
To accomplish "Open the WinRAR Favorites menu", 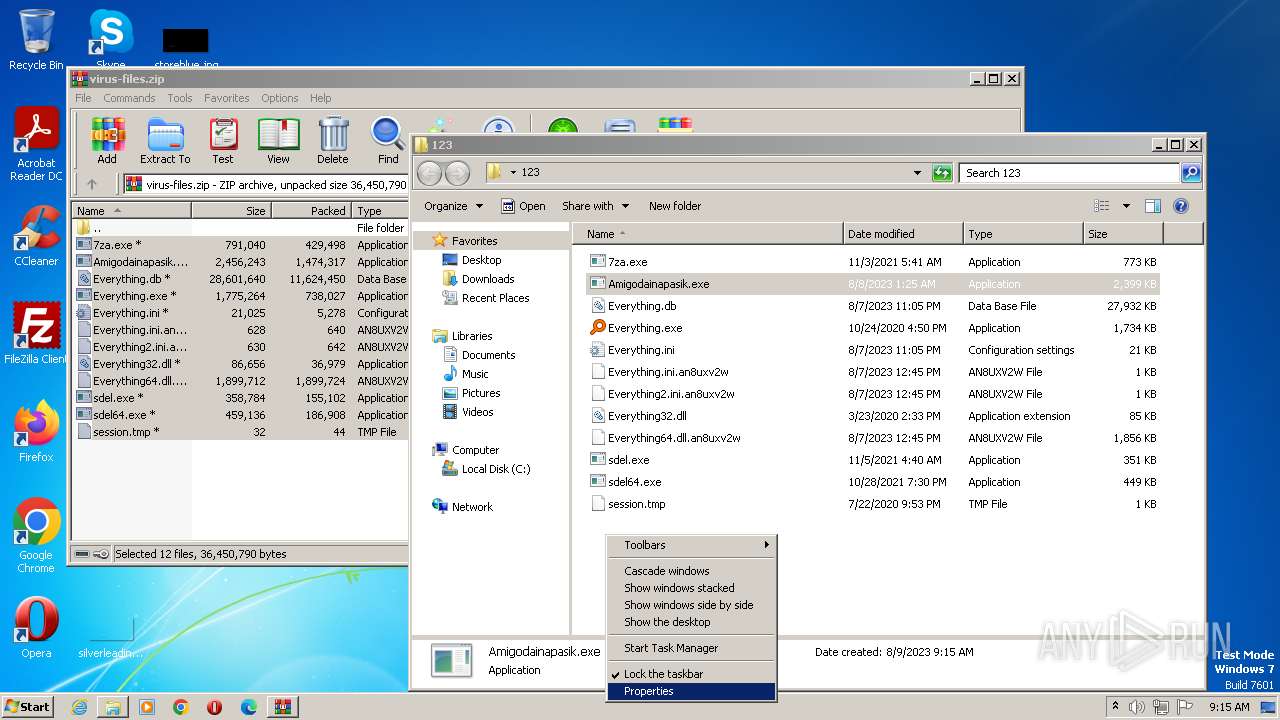I will tap(227, 98).
